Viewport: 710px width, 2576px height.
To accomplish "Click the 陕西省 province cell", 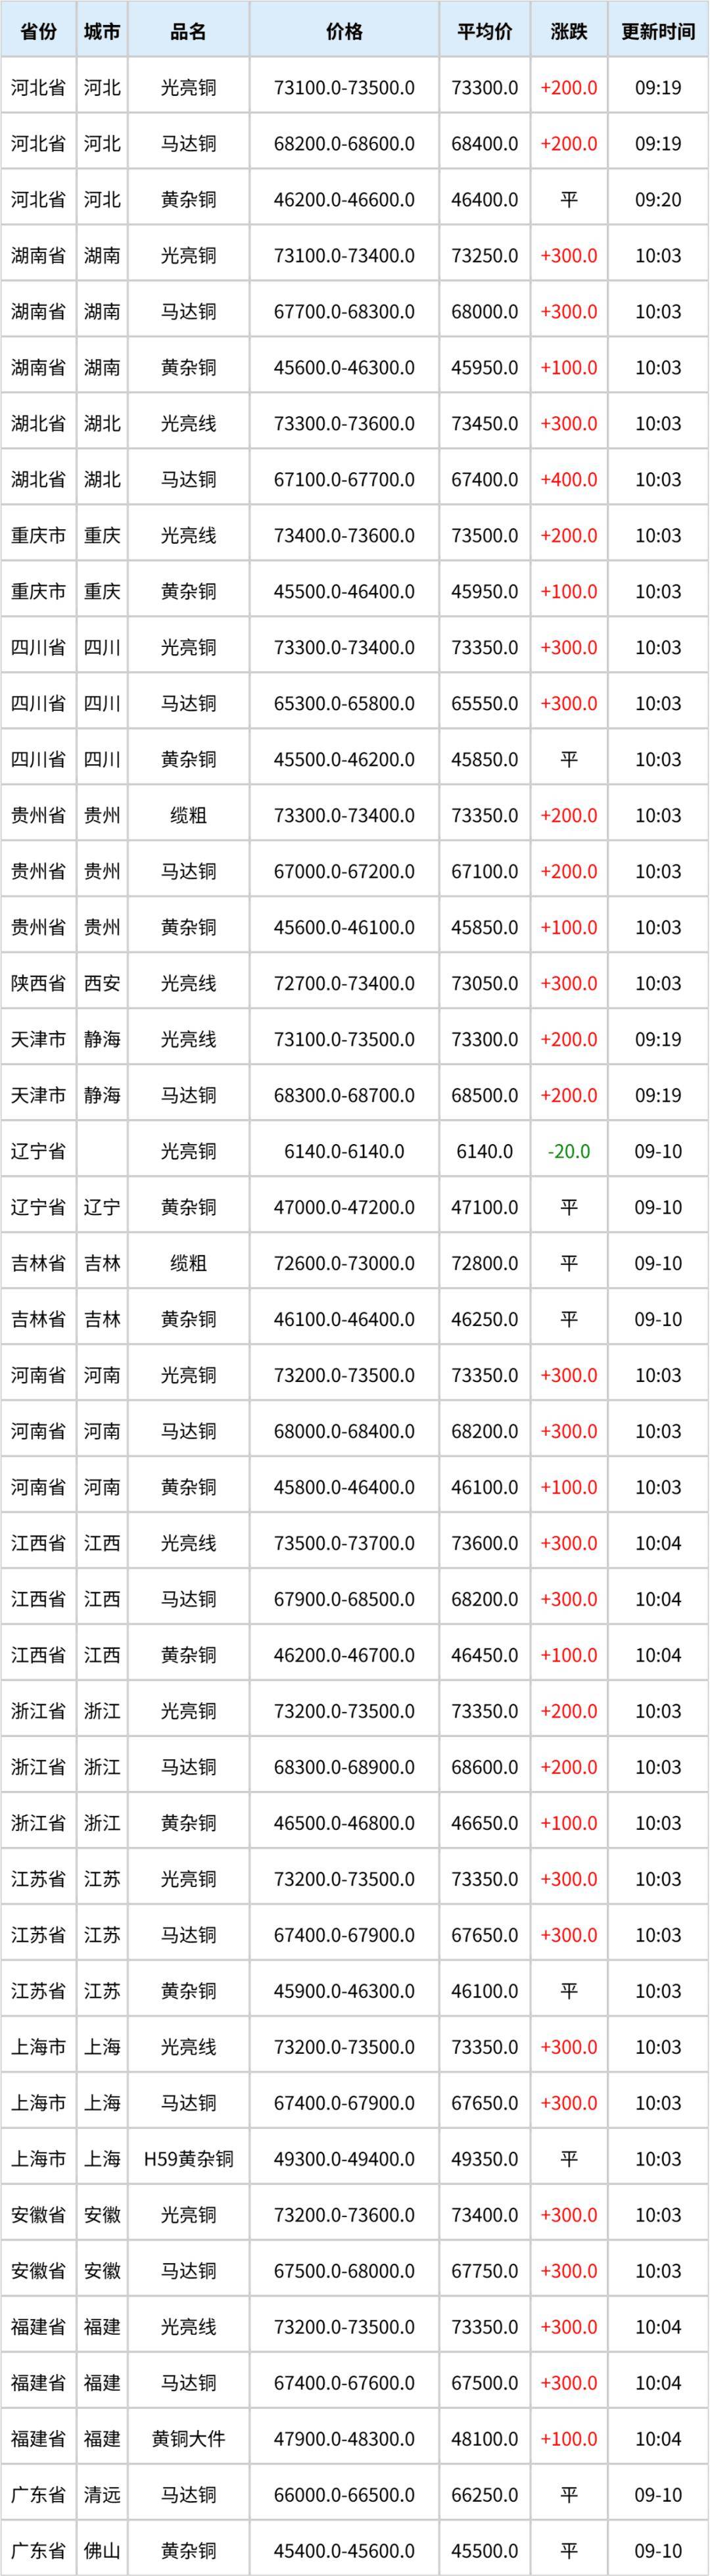I will point(38,983).
